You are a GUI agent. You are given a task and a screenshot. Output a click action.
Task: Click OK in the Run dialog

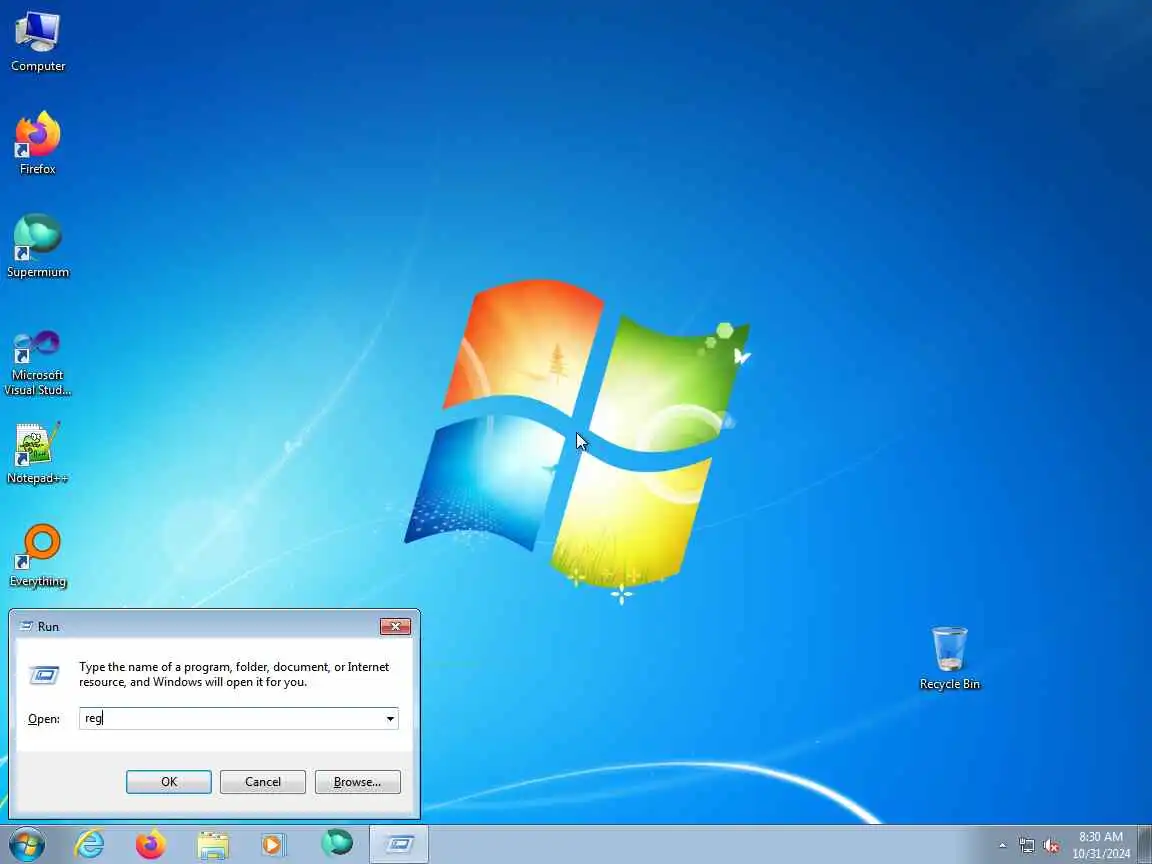click(x=169, y=782)
